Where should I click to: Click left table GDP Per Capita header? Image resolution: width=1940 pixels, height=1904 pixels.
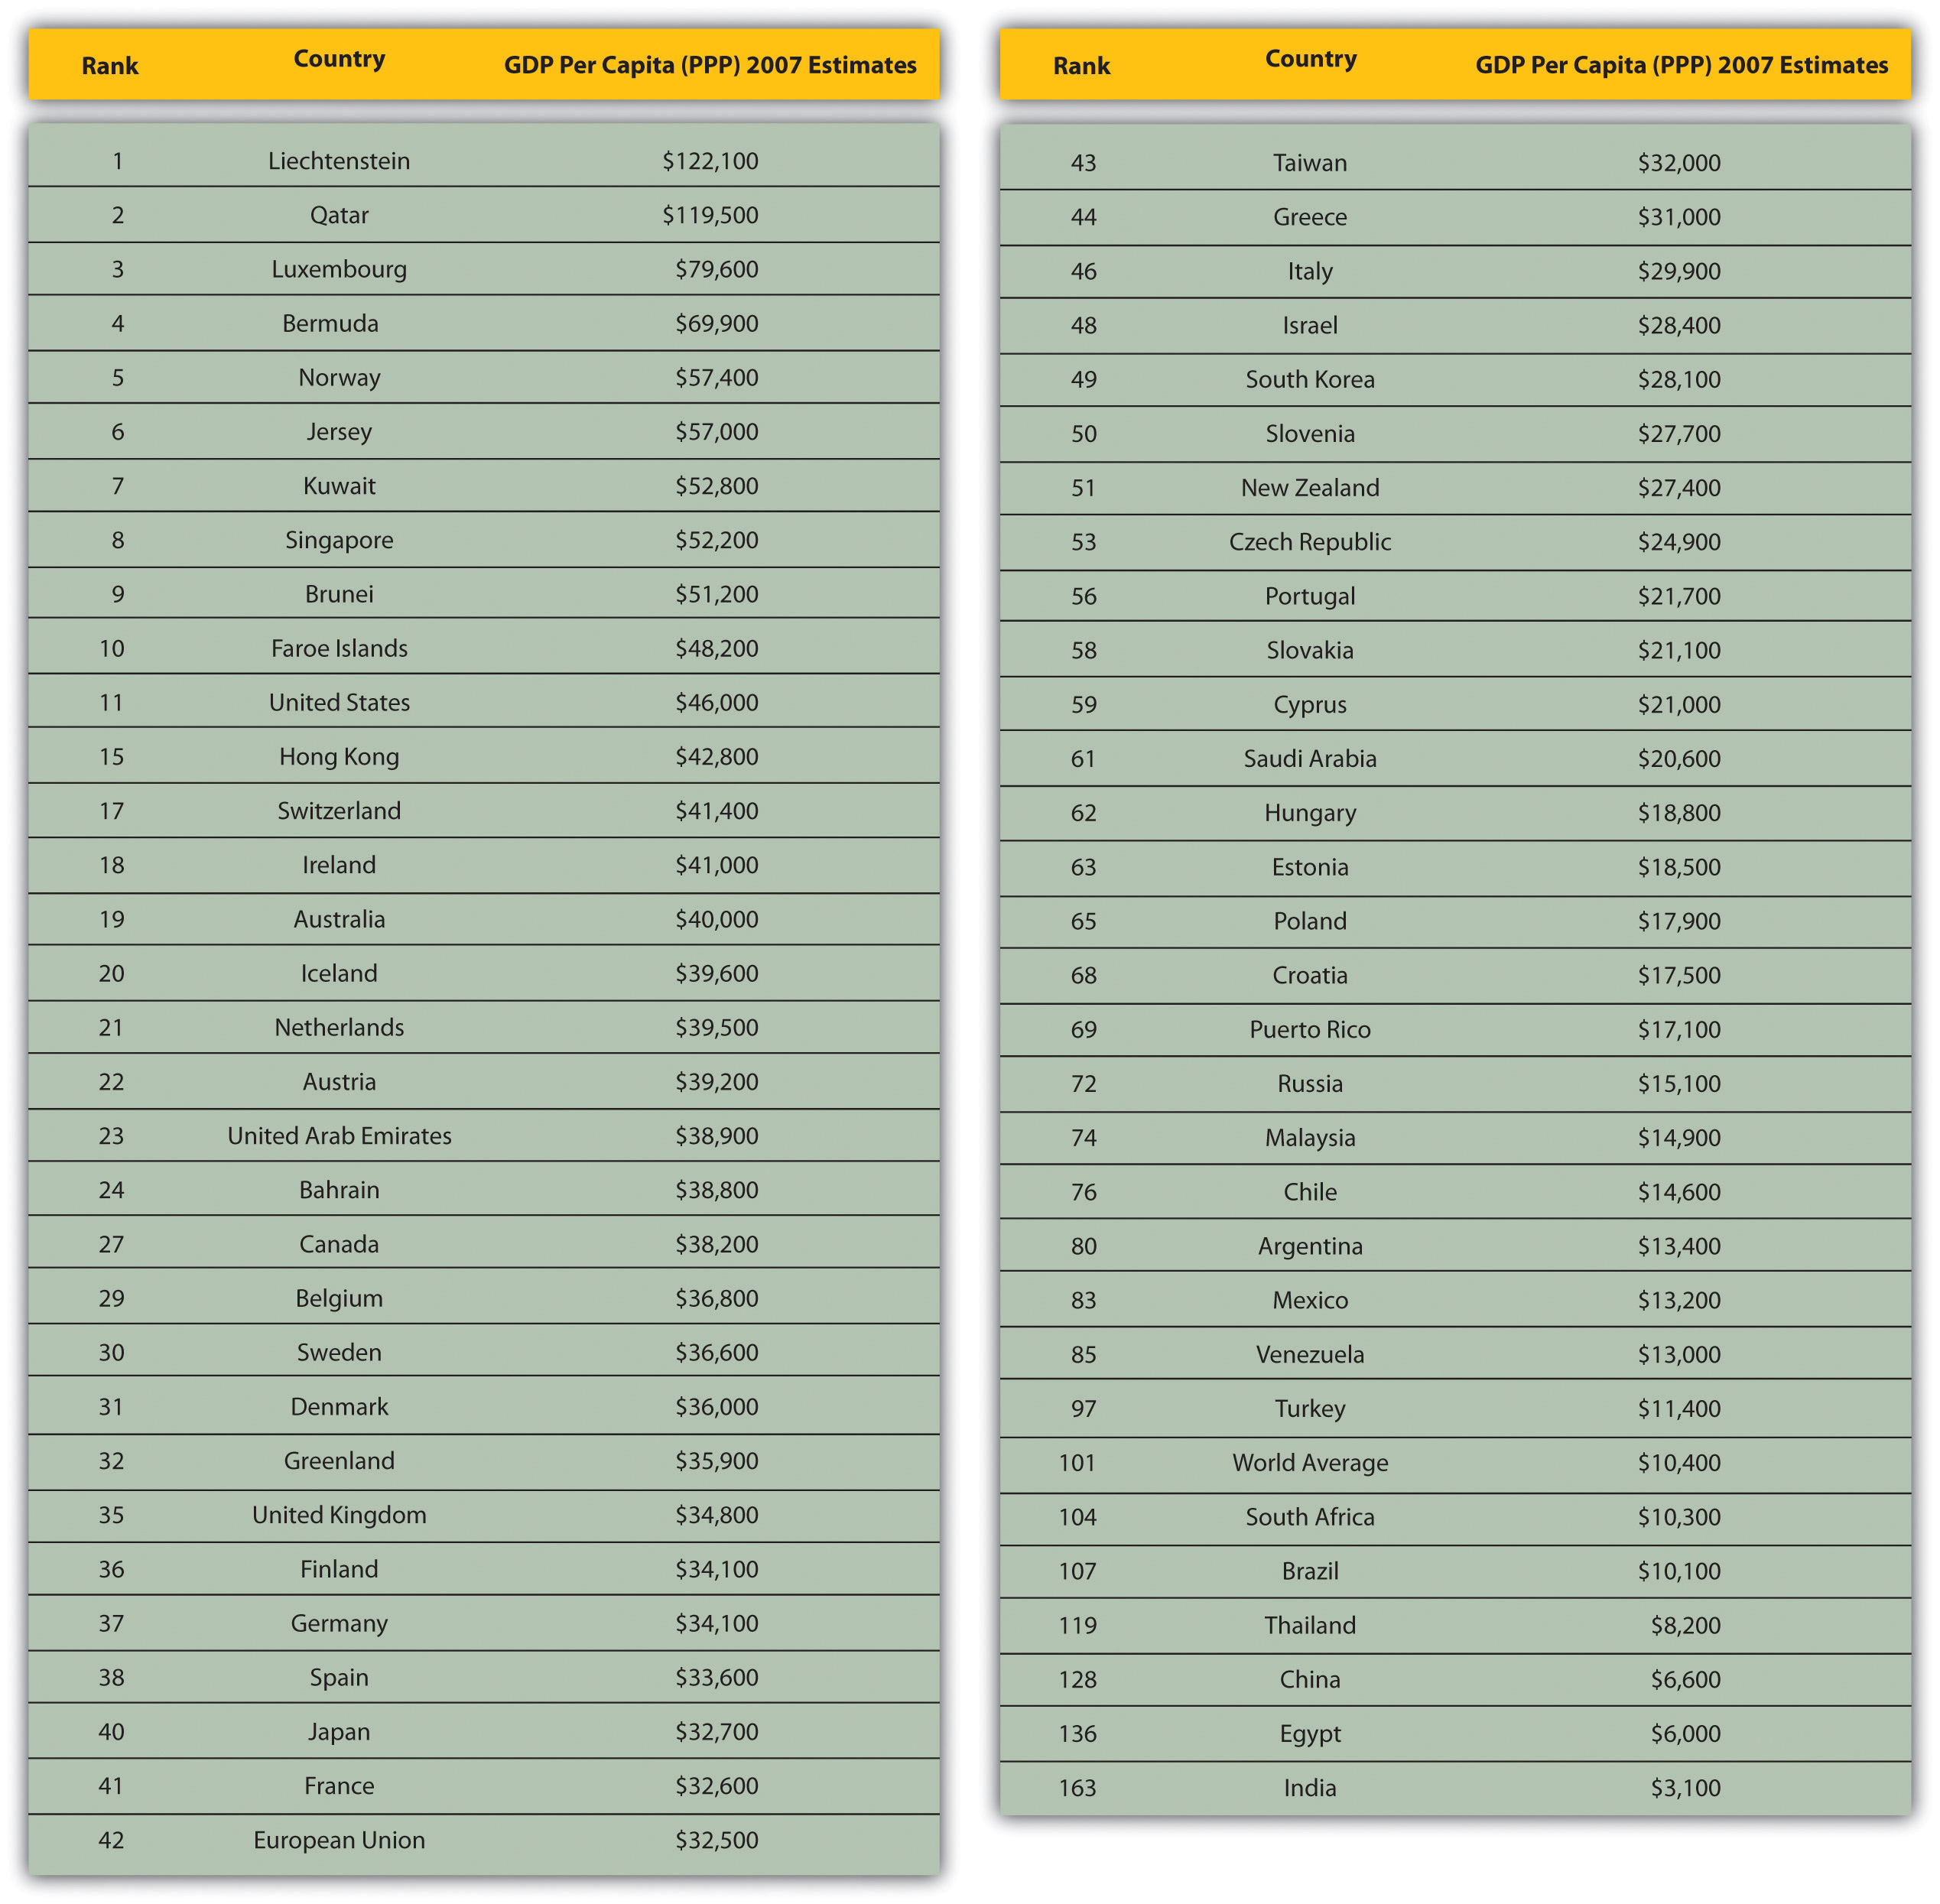(710, 65)
